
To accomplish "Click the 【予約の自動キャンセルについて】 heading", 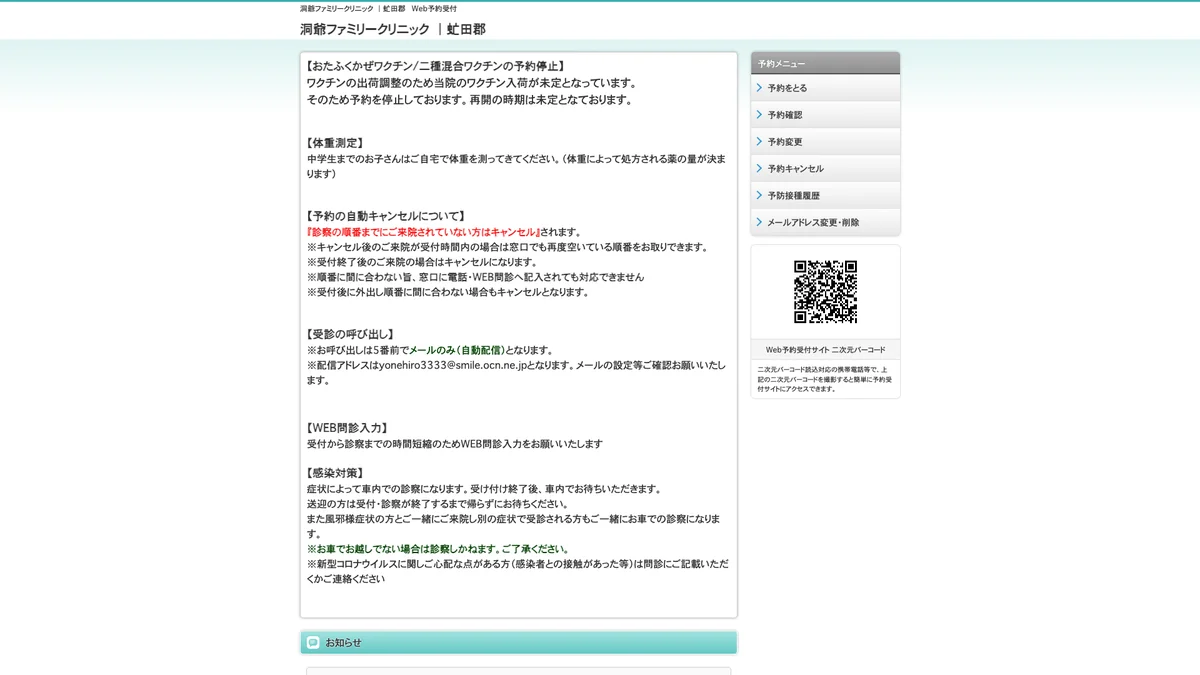I will 385,216.
